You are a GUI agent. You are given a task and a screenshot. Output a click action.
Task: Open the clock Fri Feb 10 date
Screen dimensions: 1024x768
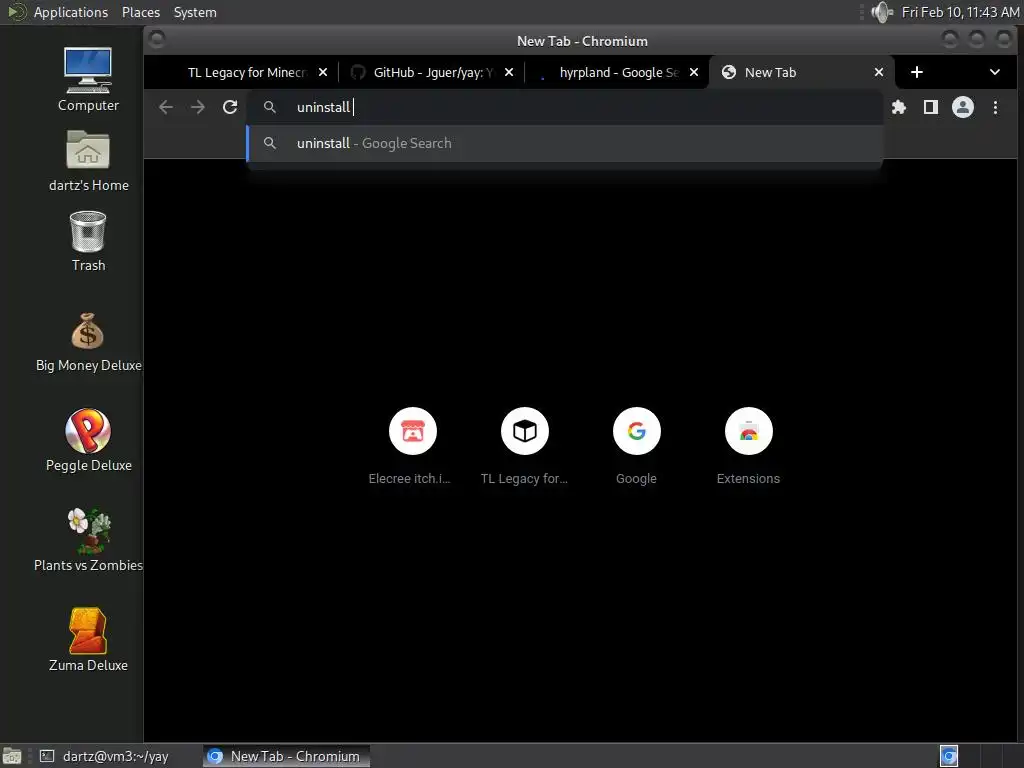click(x=960, y=12)
